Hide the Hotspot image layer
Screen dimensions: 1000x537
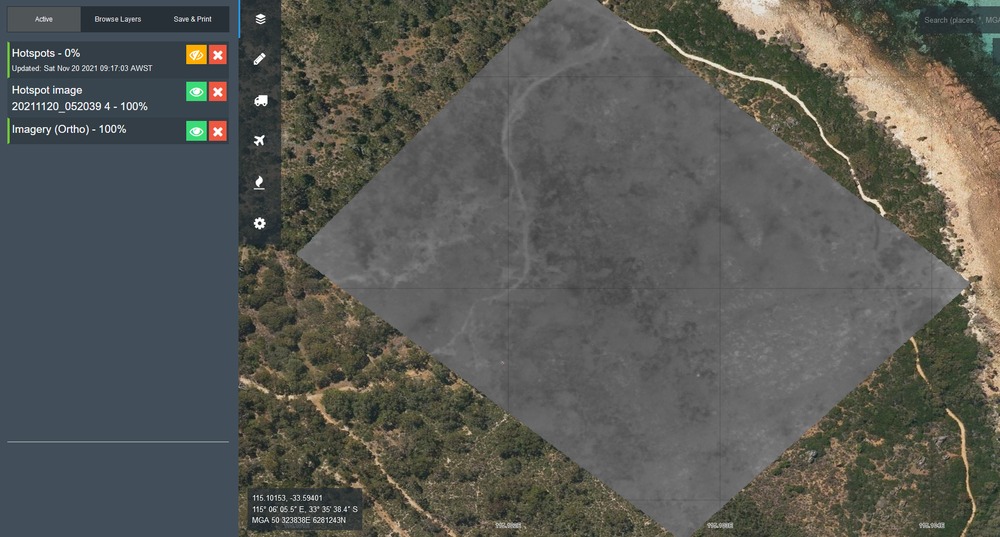(196, 92)
